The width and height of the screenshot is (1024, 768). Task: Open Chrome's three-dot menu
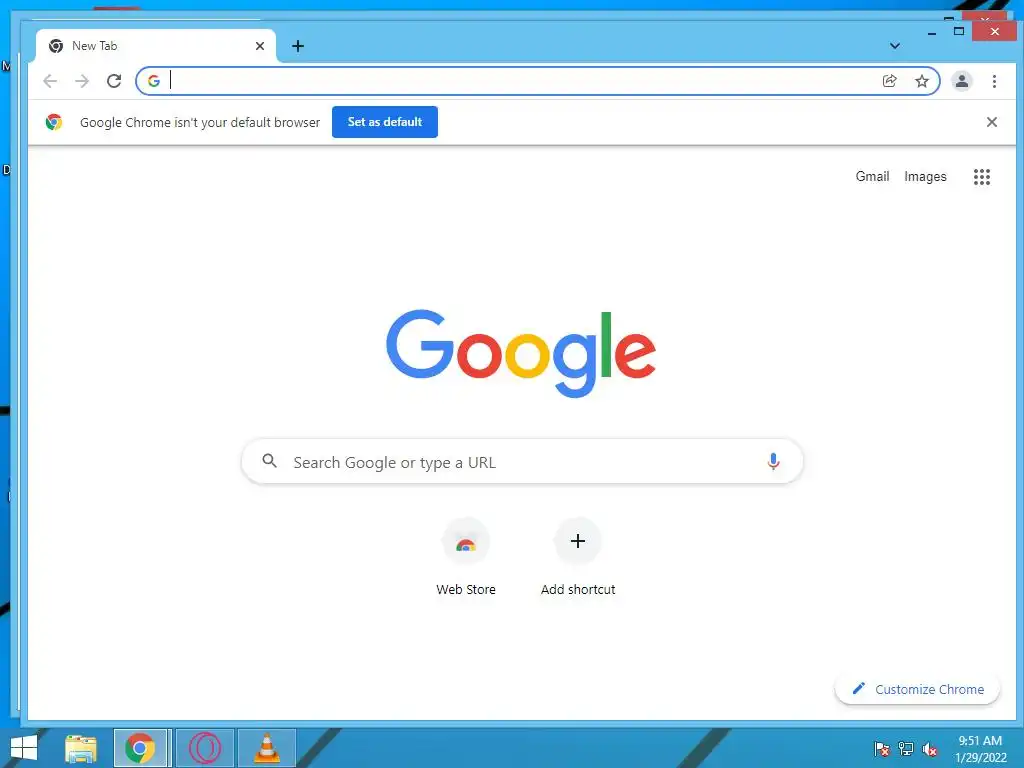pos(994,81)
